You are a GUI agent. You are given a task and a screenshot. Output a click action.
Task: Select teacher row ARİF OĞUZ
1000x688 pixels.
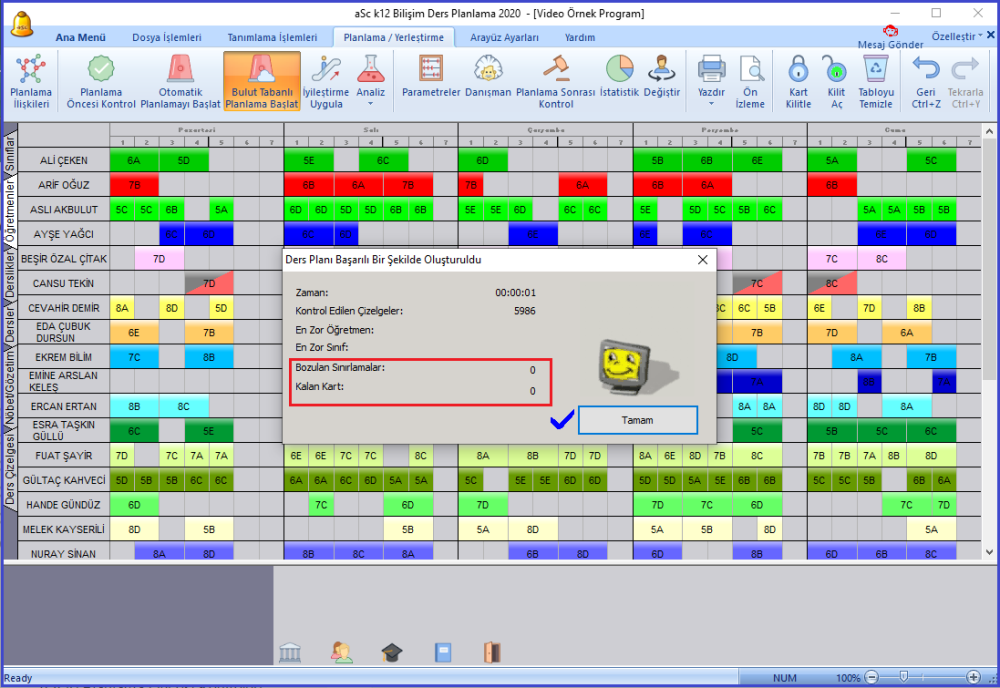click(x=64, y=185)
